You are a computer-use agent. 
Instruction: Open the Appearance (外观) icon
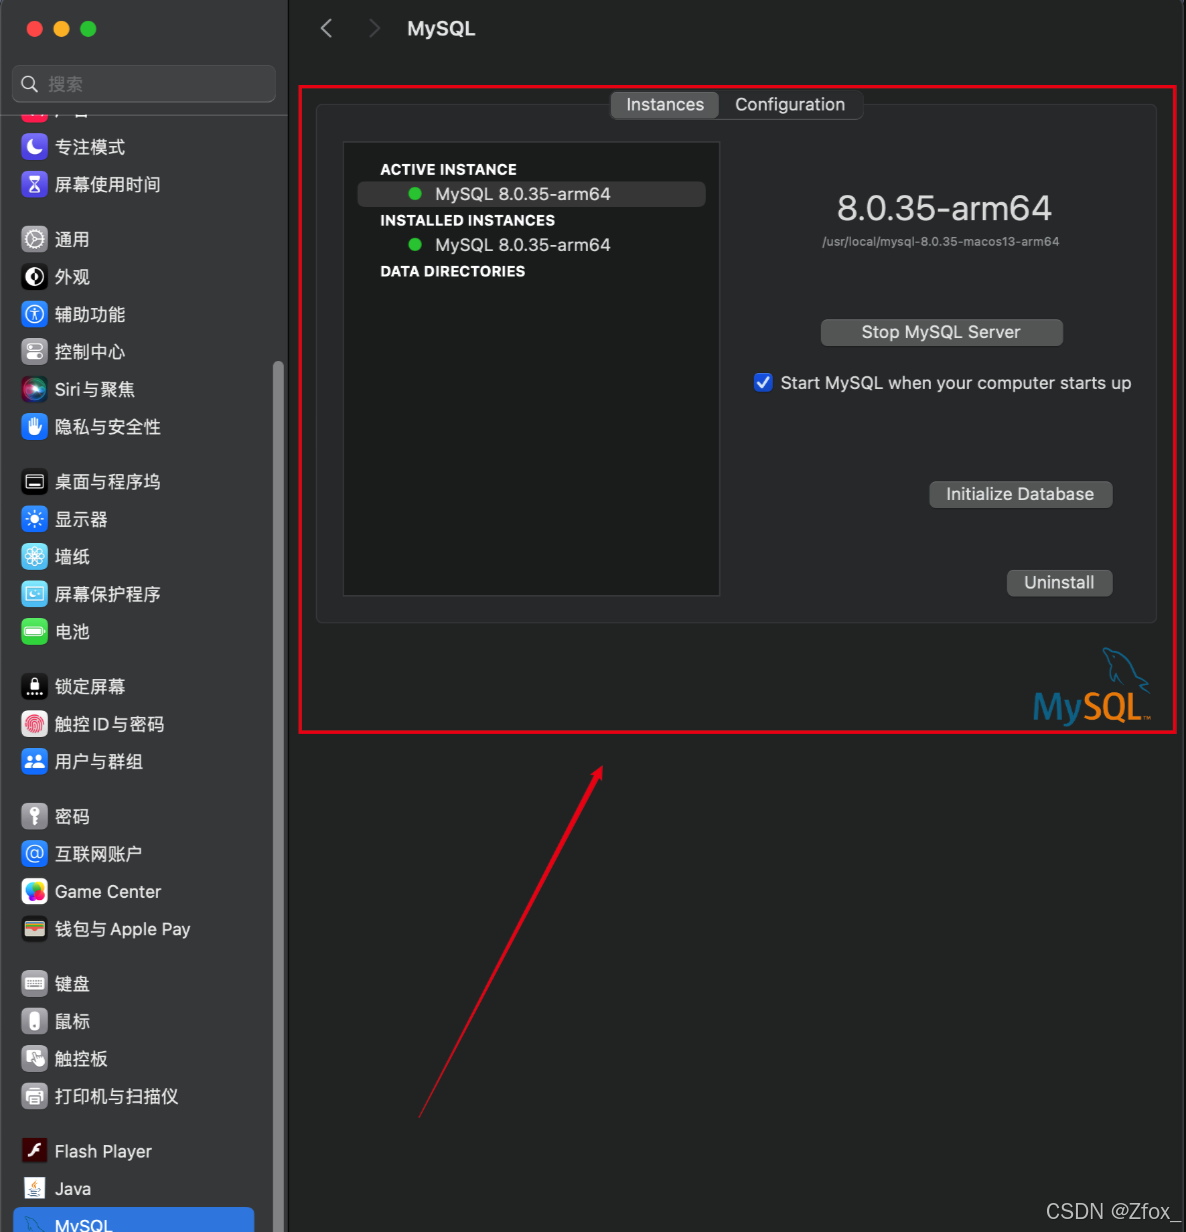tap(35, 277)
